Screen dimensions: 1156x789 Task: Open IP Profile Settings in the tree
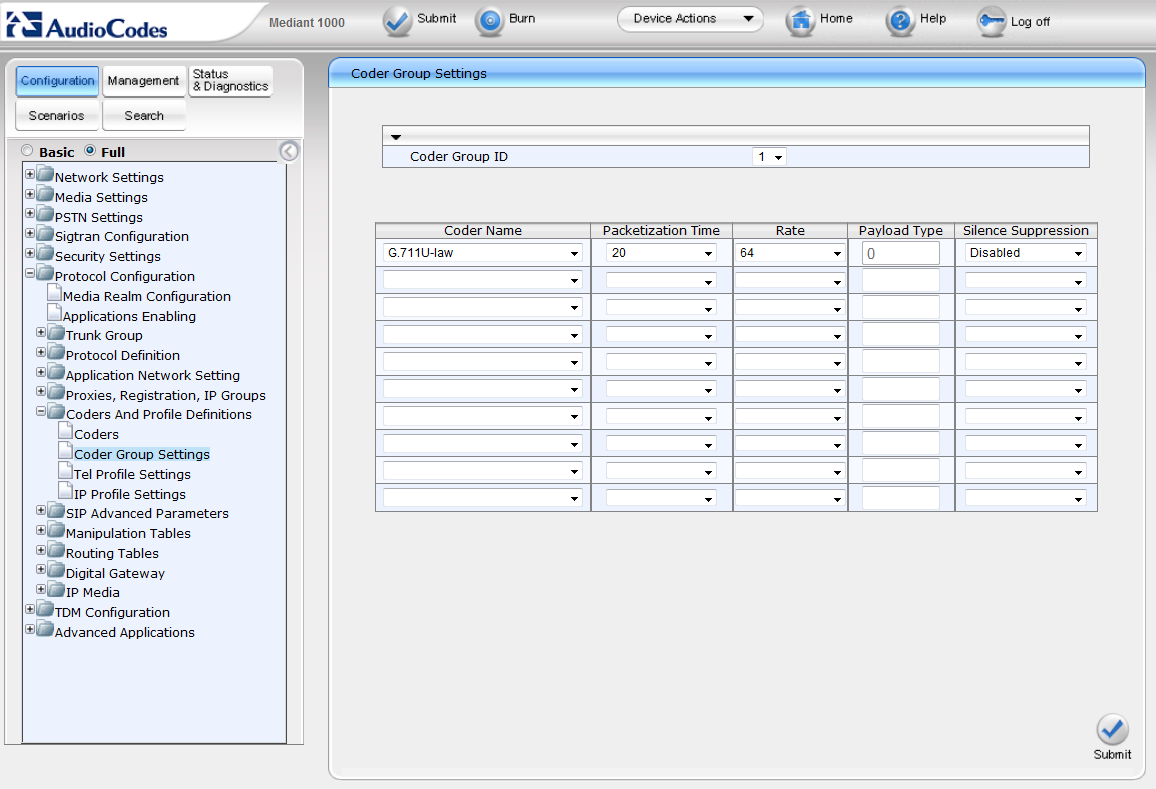(130, 494)
